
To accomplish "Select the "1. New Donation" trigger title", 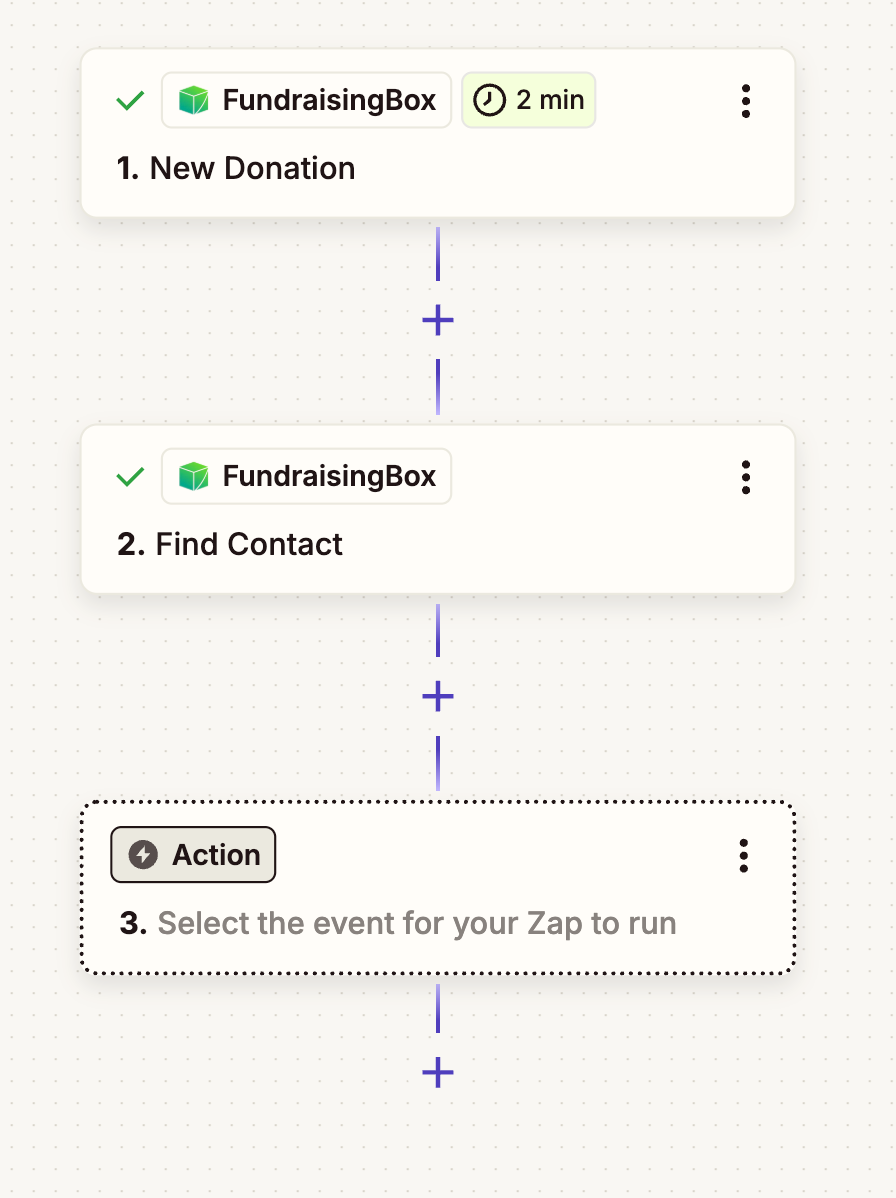I will pos(236,168).
